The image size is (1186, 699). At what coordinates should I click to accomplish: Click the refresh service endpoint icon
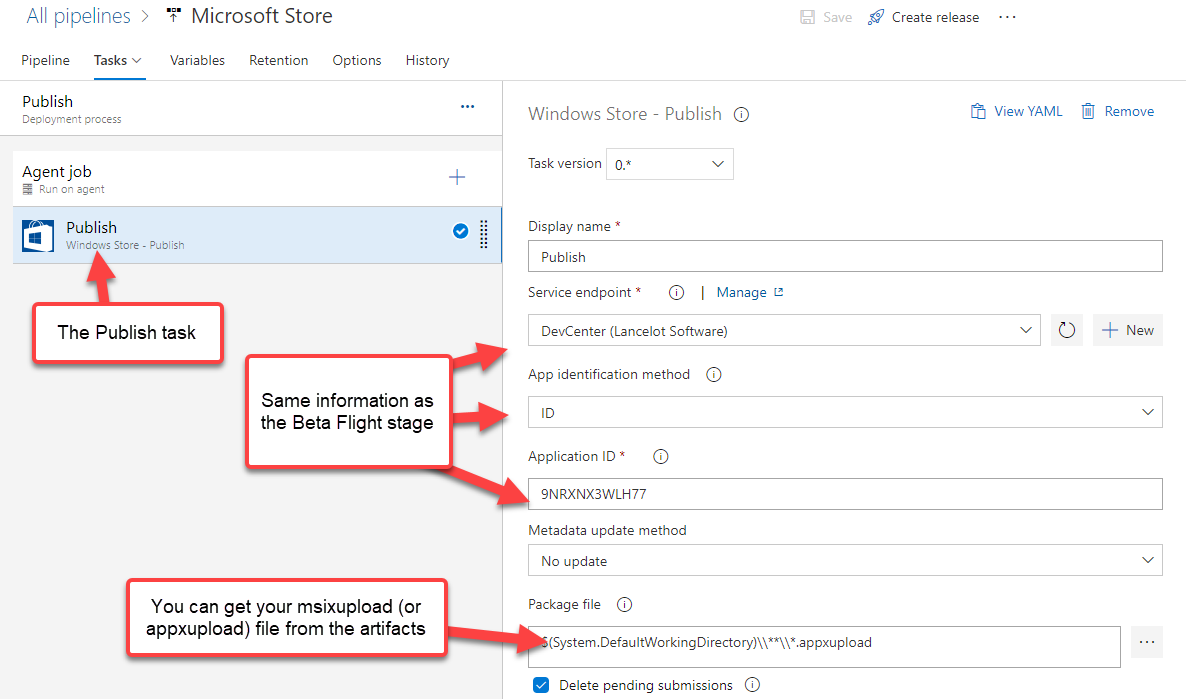point(1067,330)
